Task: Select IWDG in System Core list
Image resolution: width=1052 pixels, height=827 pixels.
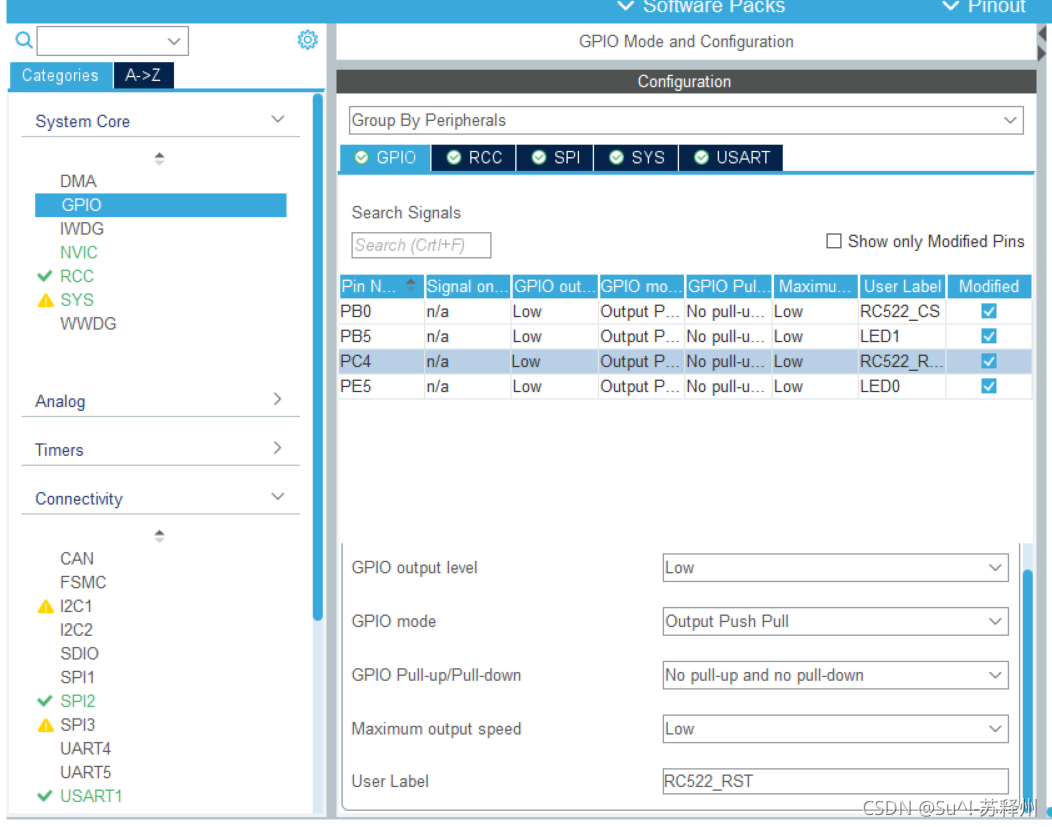Action: coord(82,229)
